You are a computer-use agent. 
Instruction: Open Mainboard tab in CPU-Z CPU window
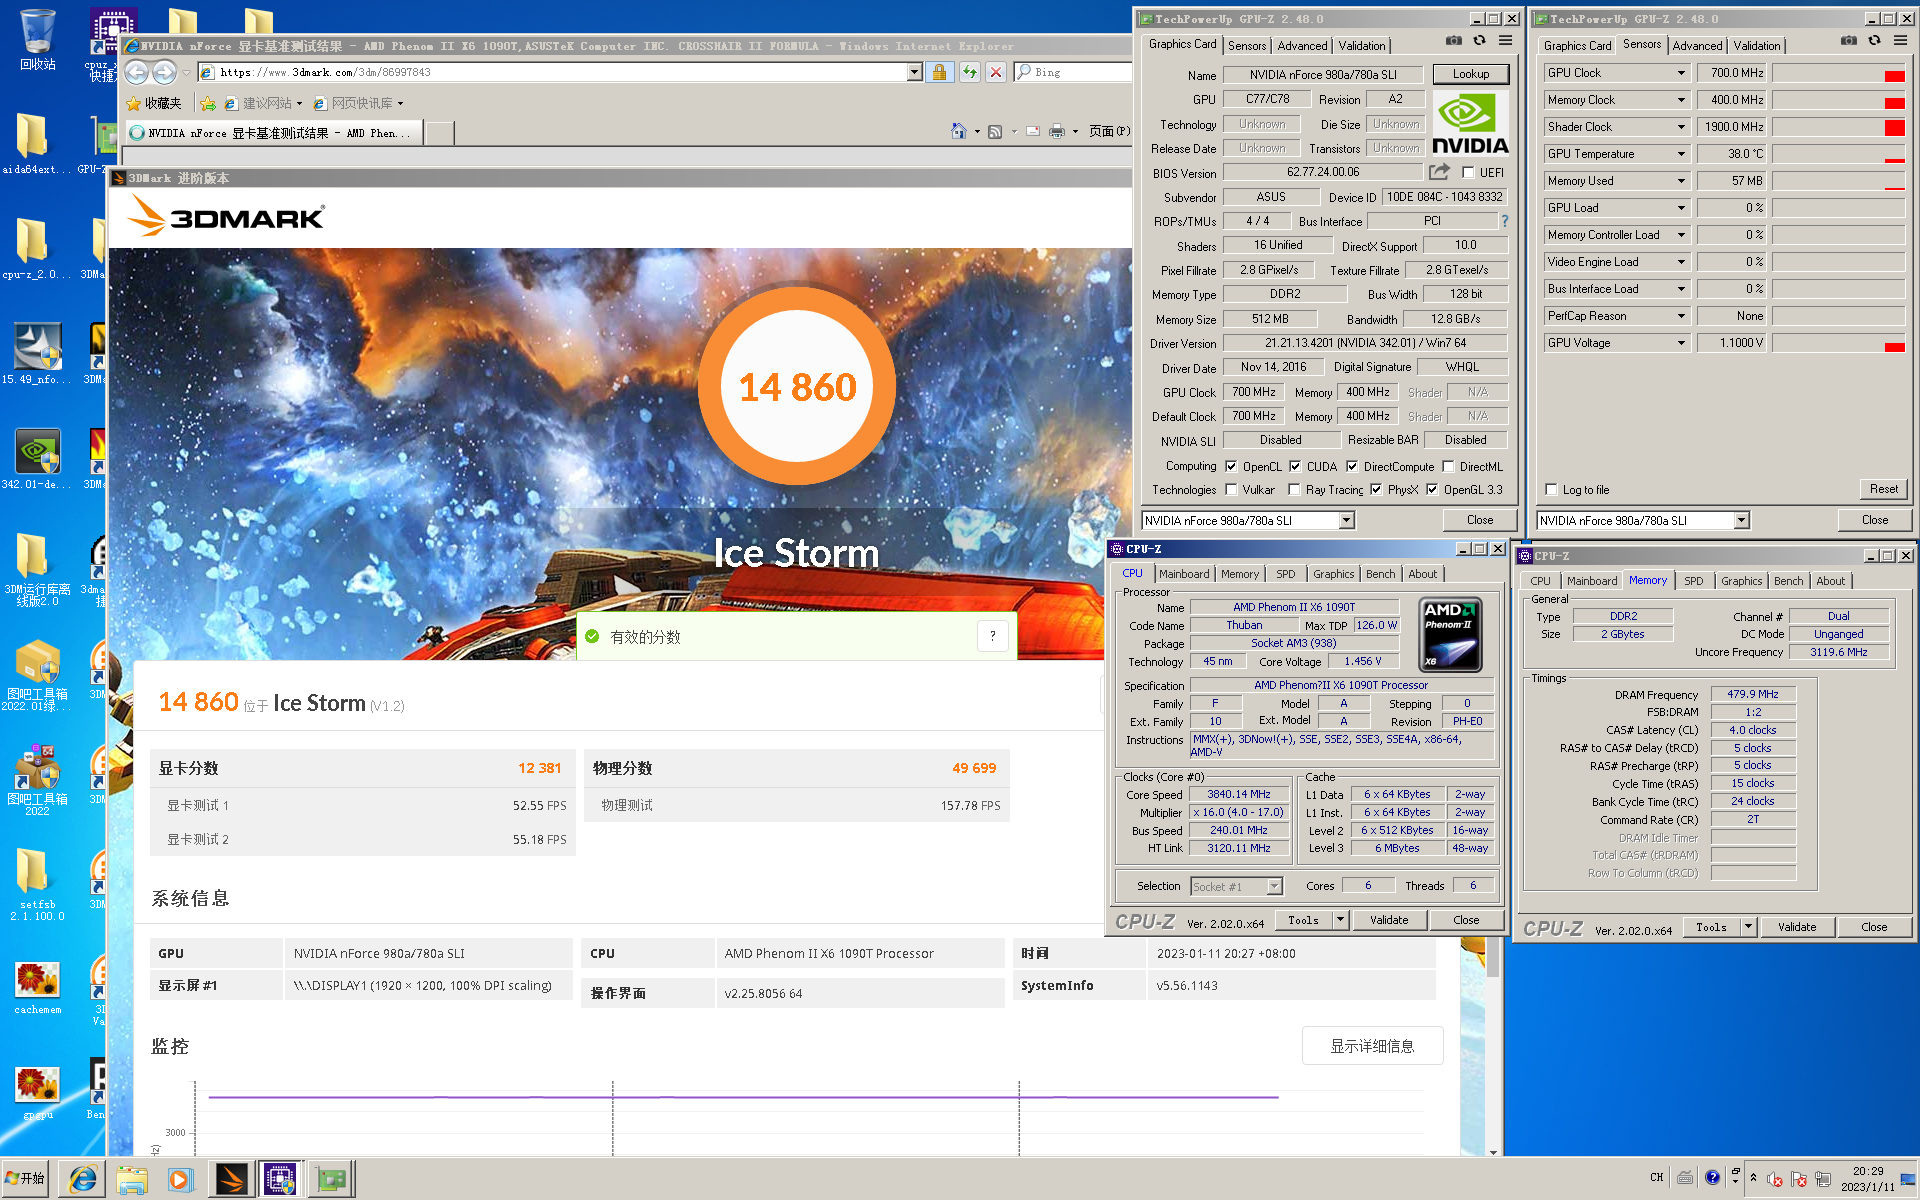(1184, 574)
